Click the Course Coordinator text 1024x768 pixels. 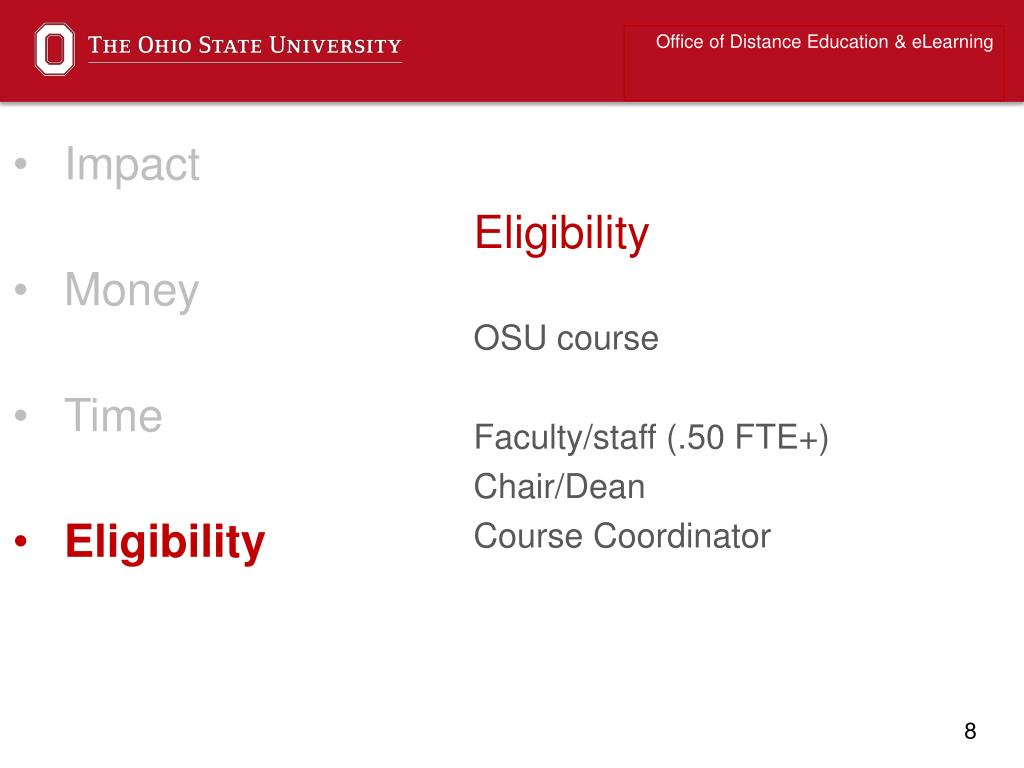point(622,536)
